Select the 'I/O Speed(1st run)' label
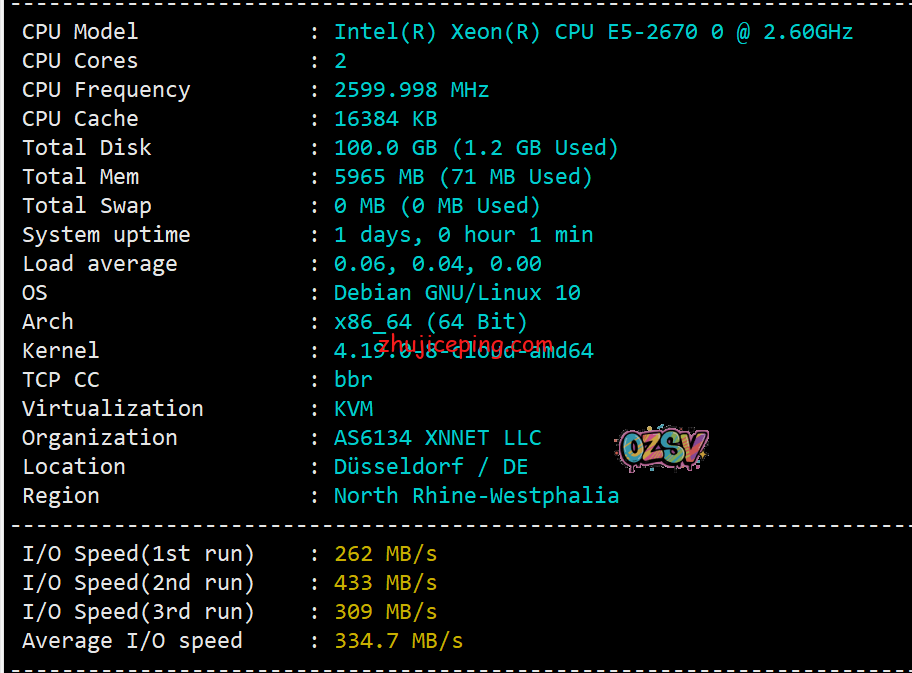This screenshot has width=912, height=673. pos(138,554)
